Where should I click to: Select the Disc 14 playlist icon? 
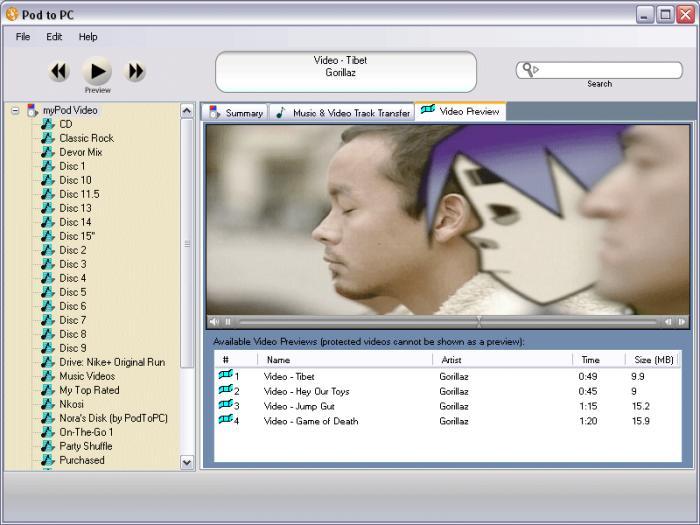click(47, 222)
